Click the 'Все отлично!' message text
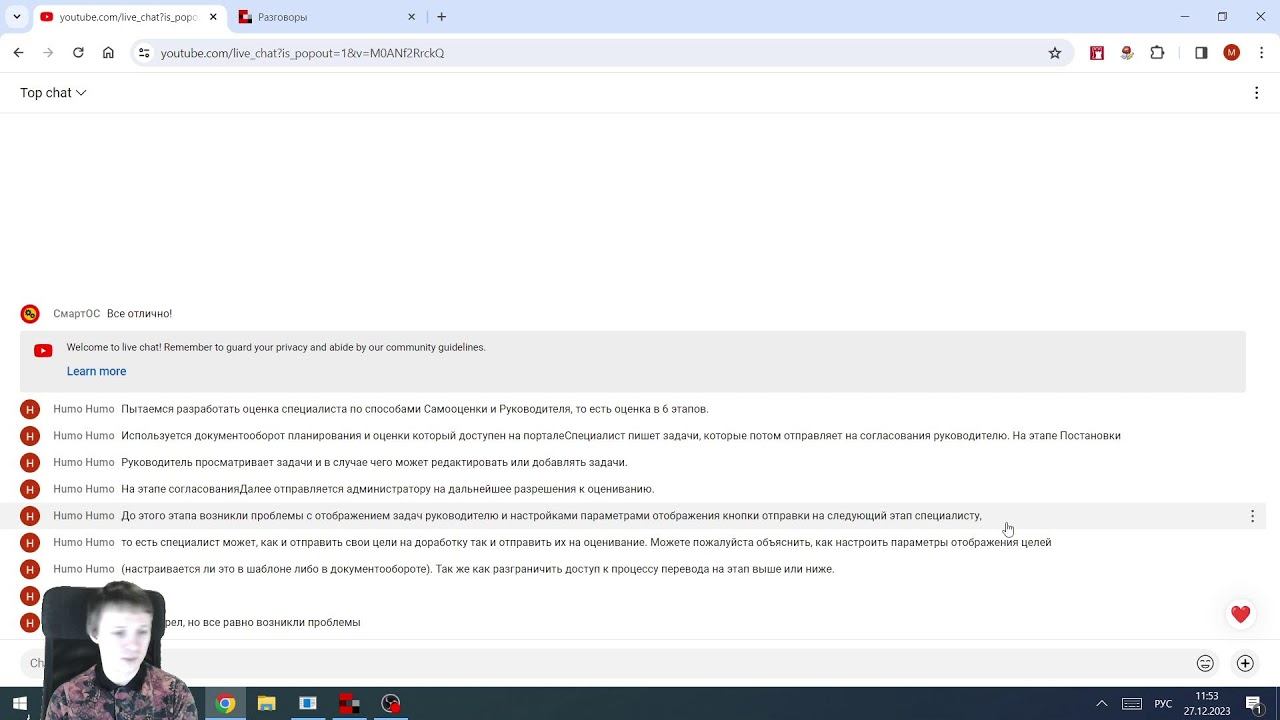Screen dimensions: 1280x720 139,314
